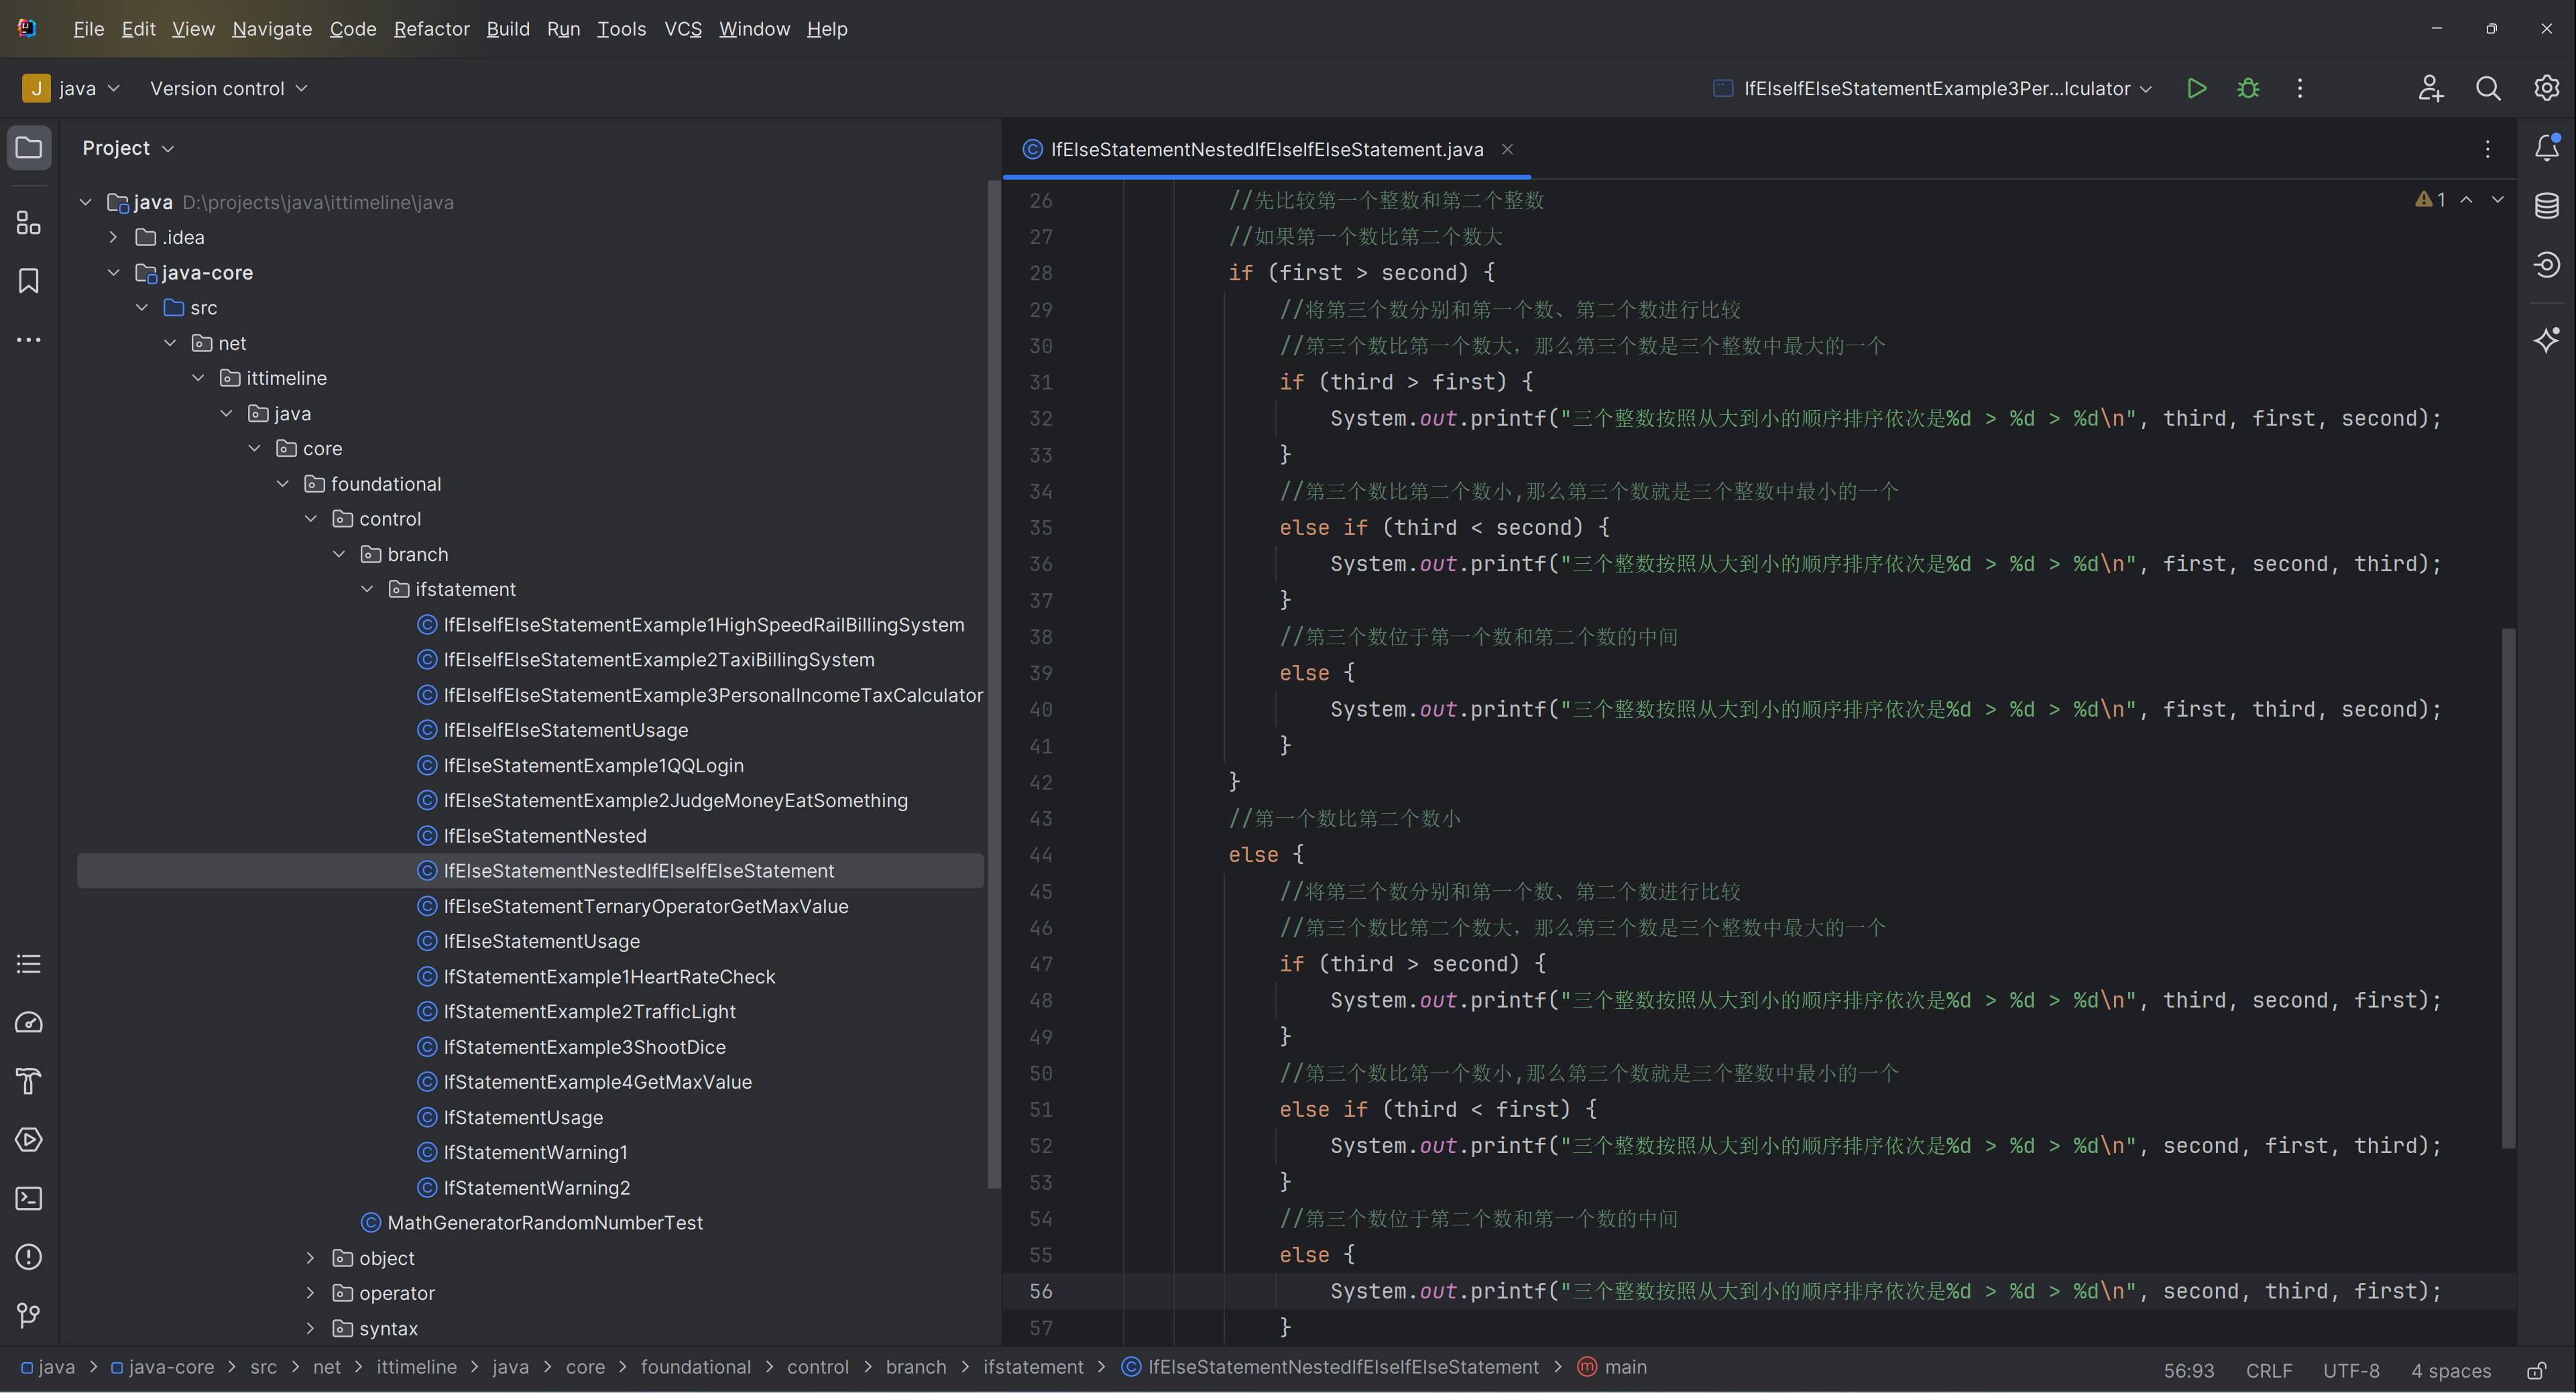Open IfStatementWarning2 class
Screen dimensions: 2576x1393
536,1187
